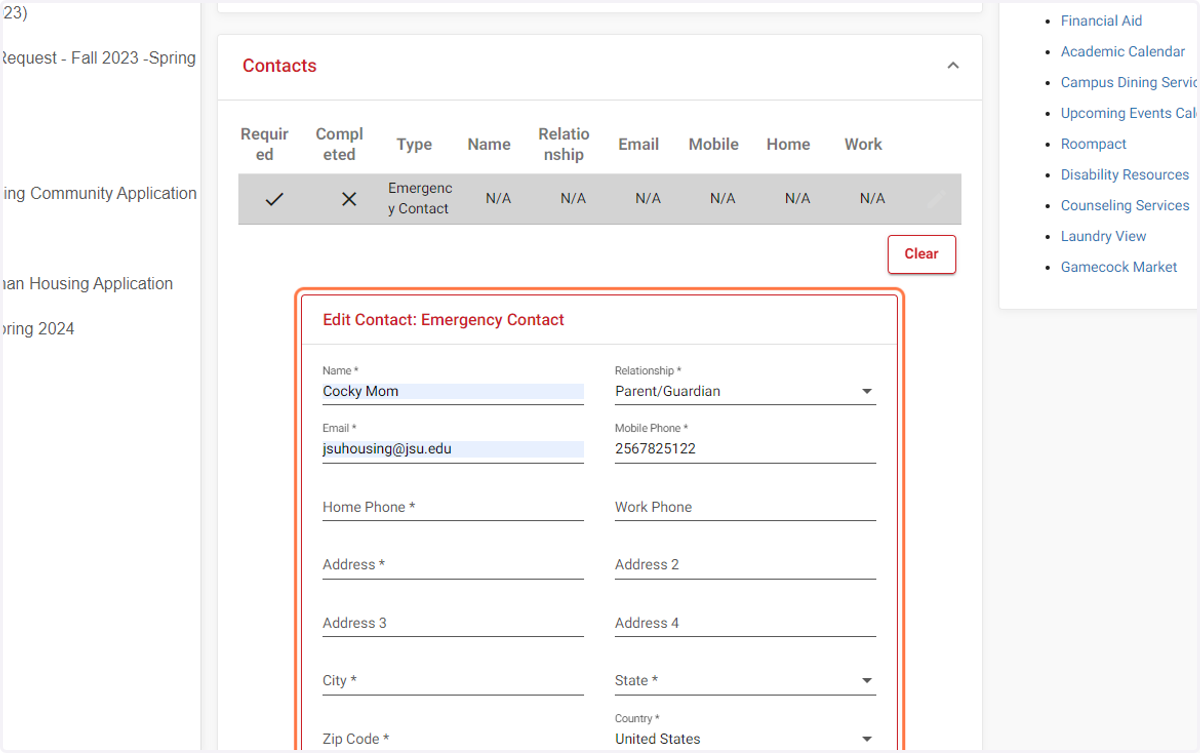Open the State dropdown
Image resolution: width=1200 pixels, height=753 pixels.
(x=745, y=681)
